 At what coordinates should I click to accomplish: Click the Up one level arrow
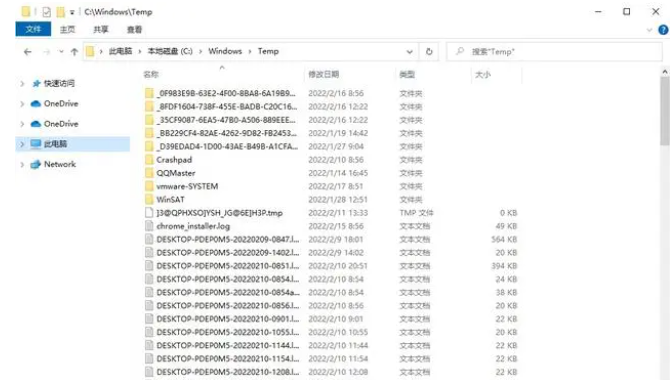click(74, 52)
